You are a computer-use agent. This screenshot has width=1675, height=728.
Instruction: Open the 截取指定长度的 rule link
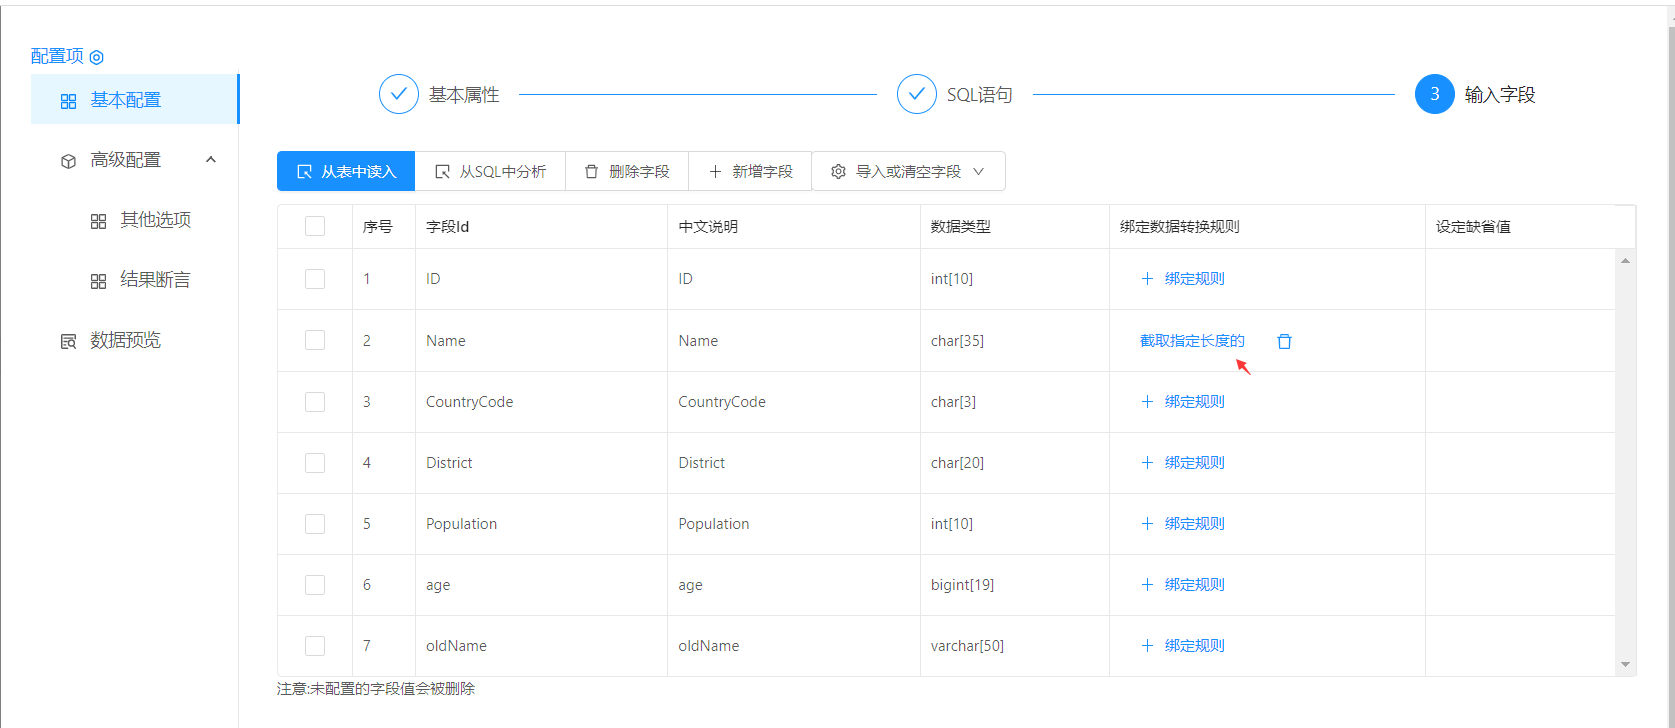[x=1192, y=341]
